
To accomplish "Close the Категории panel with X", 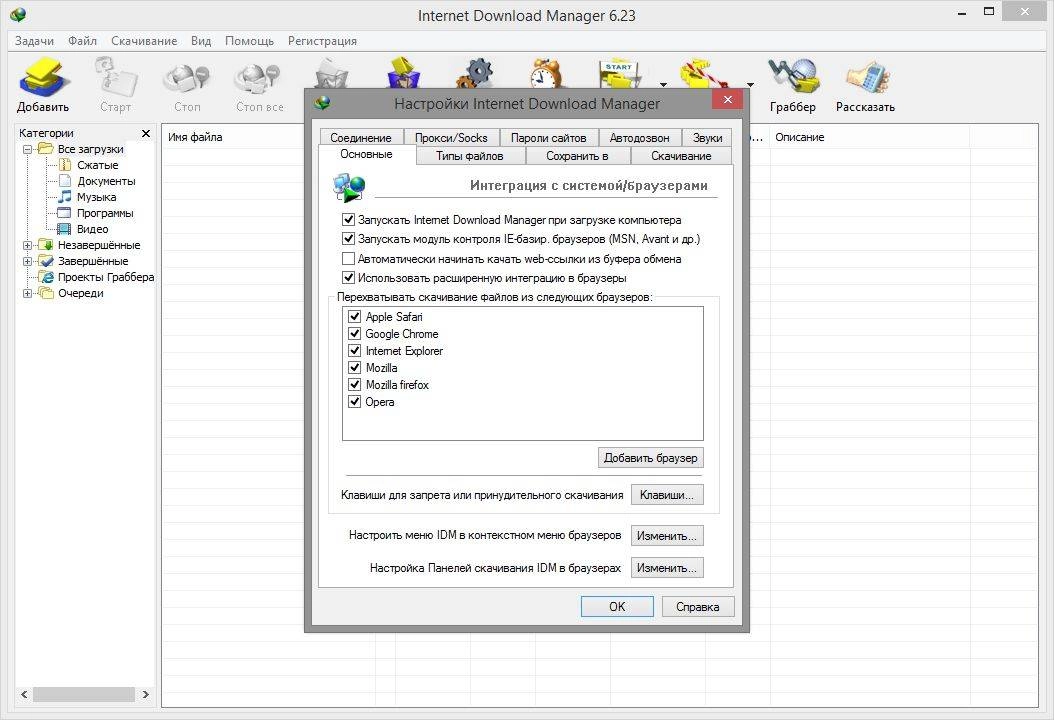I will 146,133.
